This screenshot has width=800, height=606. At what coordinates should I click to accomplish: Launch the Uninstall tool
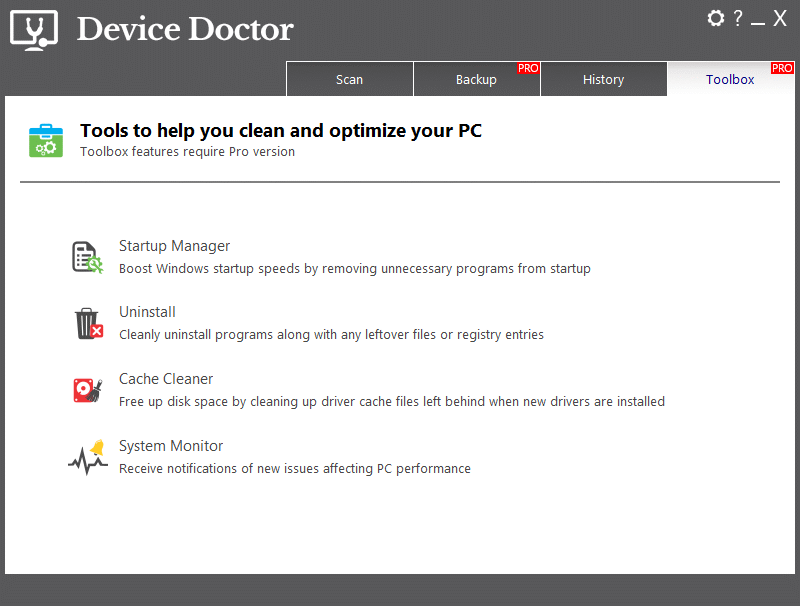[147, 312]
